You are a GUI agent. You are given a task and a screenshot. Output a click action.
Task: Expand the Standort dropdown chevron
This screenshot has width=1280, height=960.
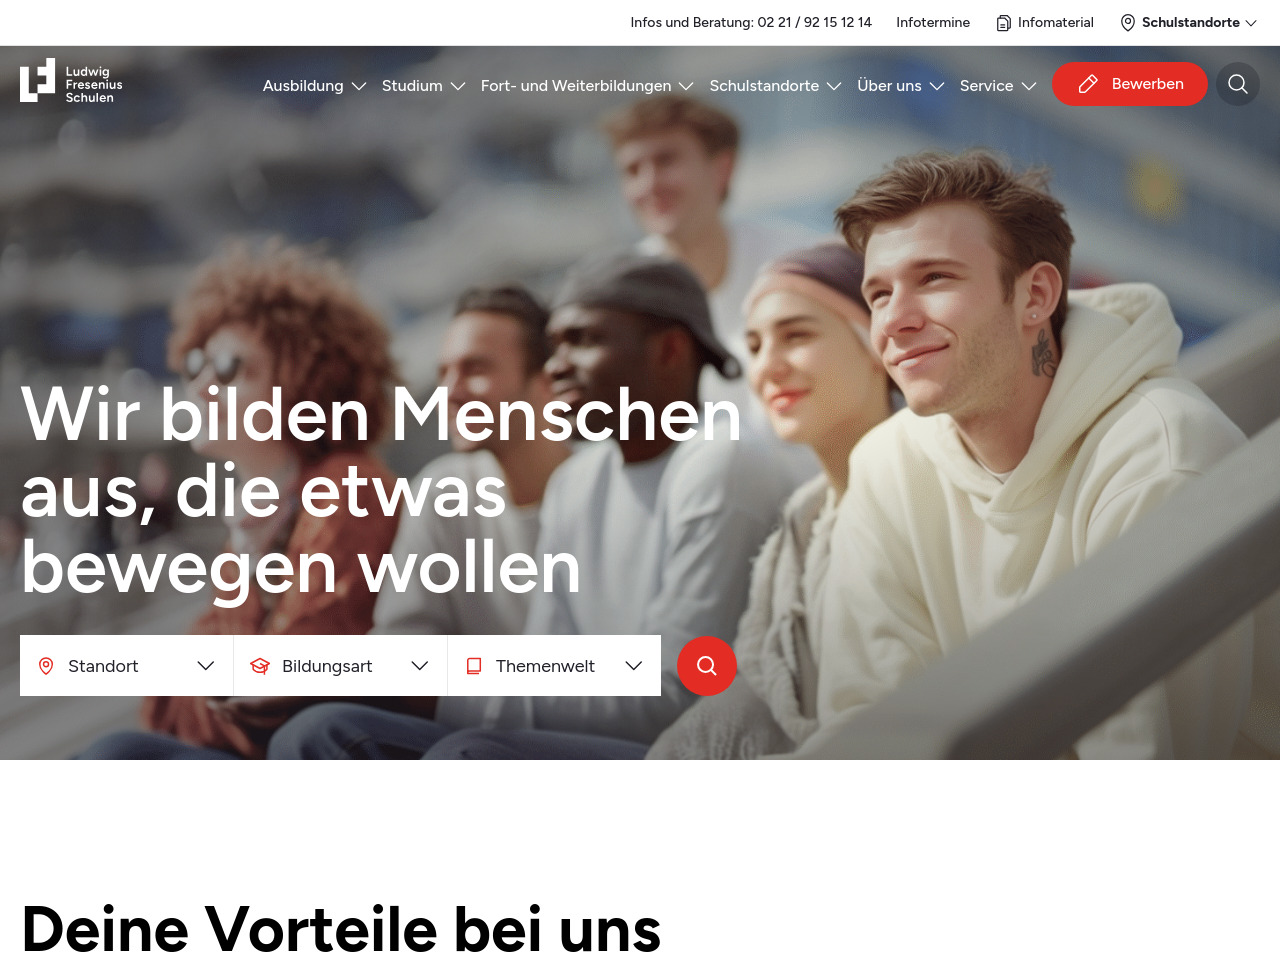pos(206,666)
